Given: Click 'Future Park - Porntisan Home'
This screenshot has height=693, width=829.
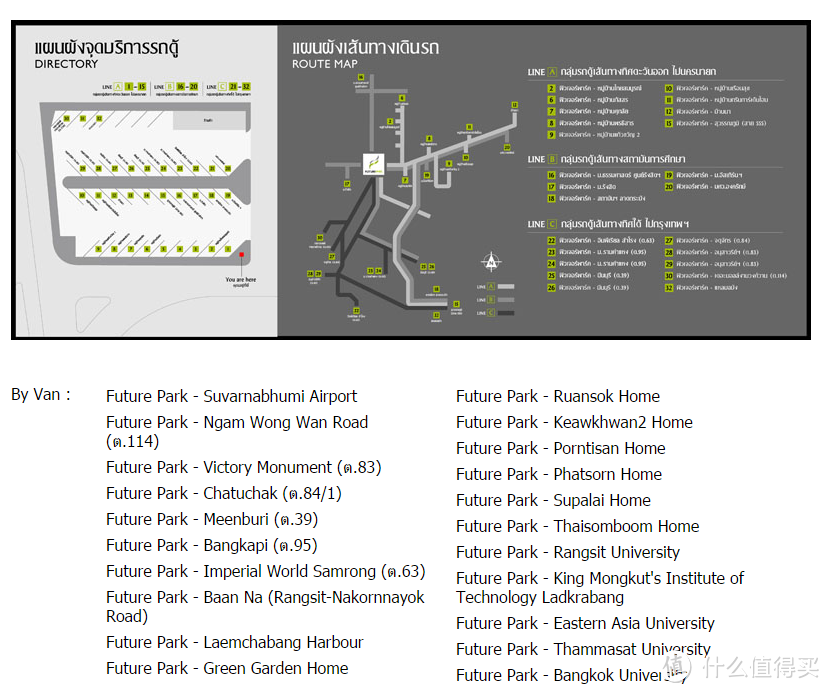Looking at the screenshot, I should pos(561,448).
